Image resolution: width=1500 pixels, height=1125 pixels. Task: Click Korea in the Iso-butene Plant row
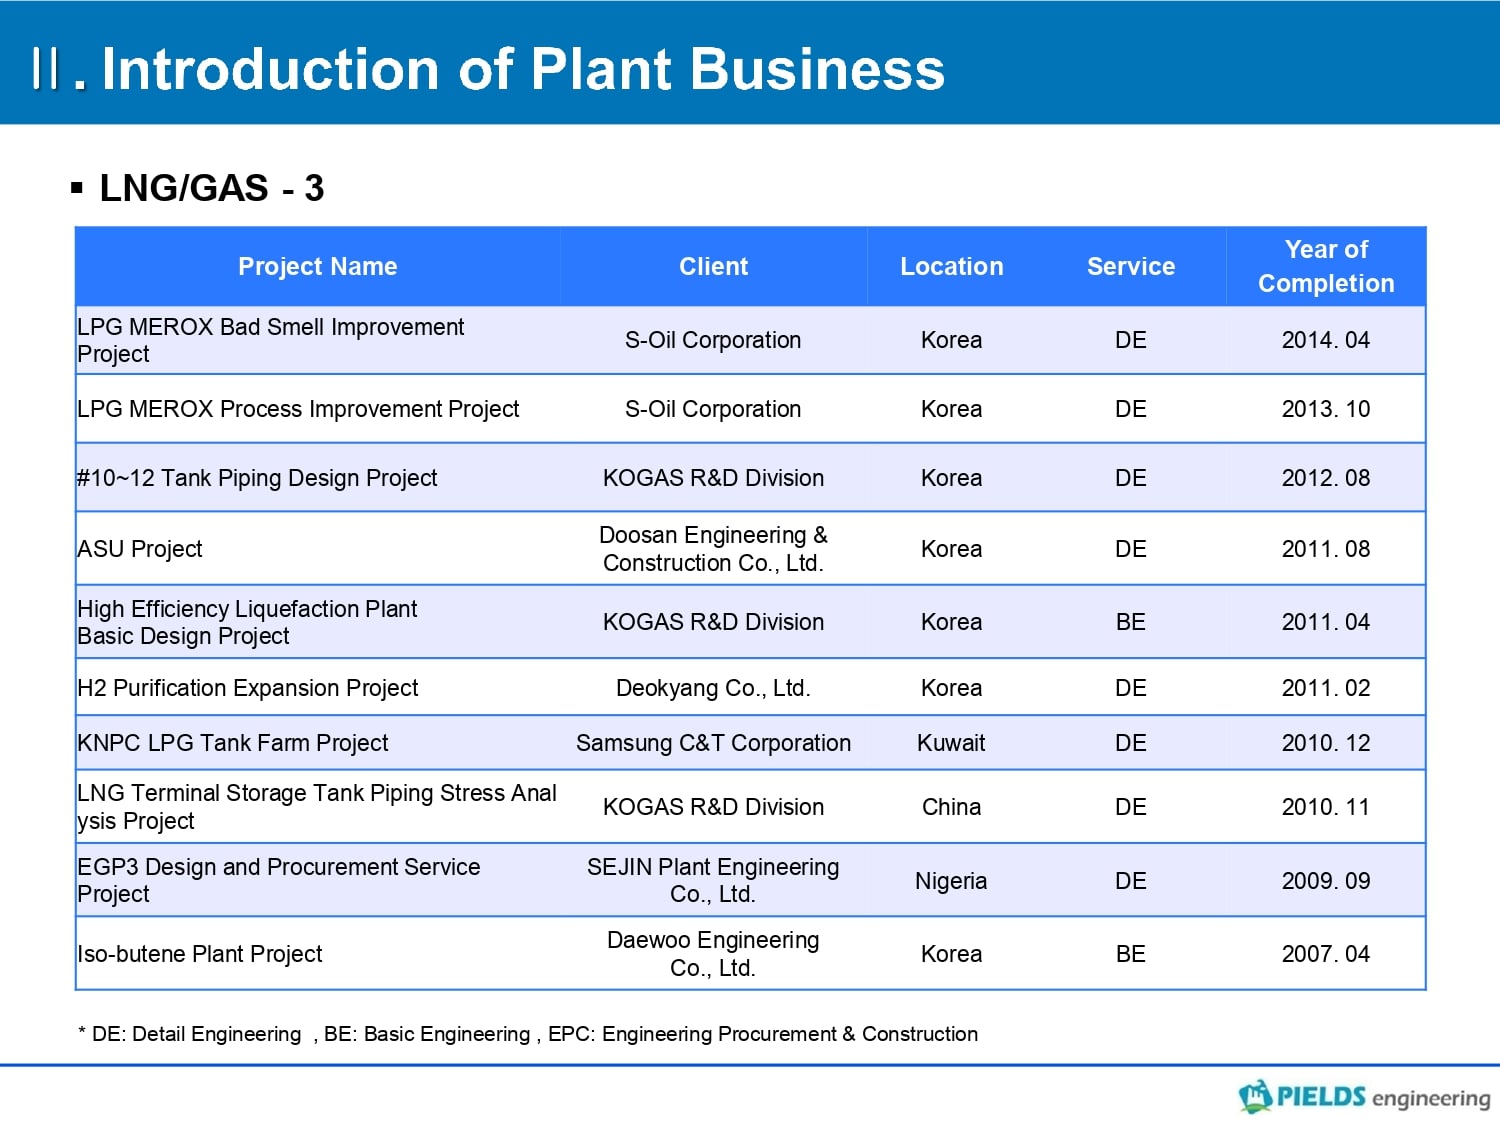(x=951, y=954)
